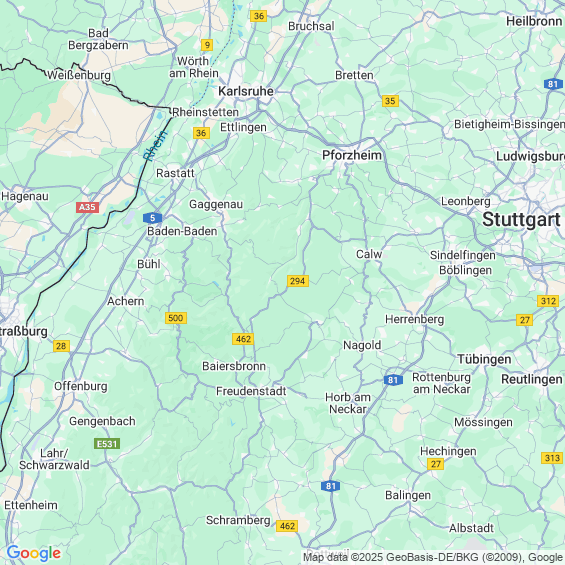This screenshot has width=565, height=565.
Task: Click the yellow 313 road marker
Action: 552,458
